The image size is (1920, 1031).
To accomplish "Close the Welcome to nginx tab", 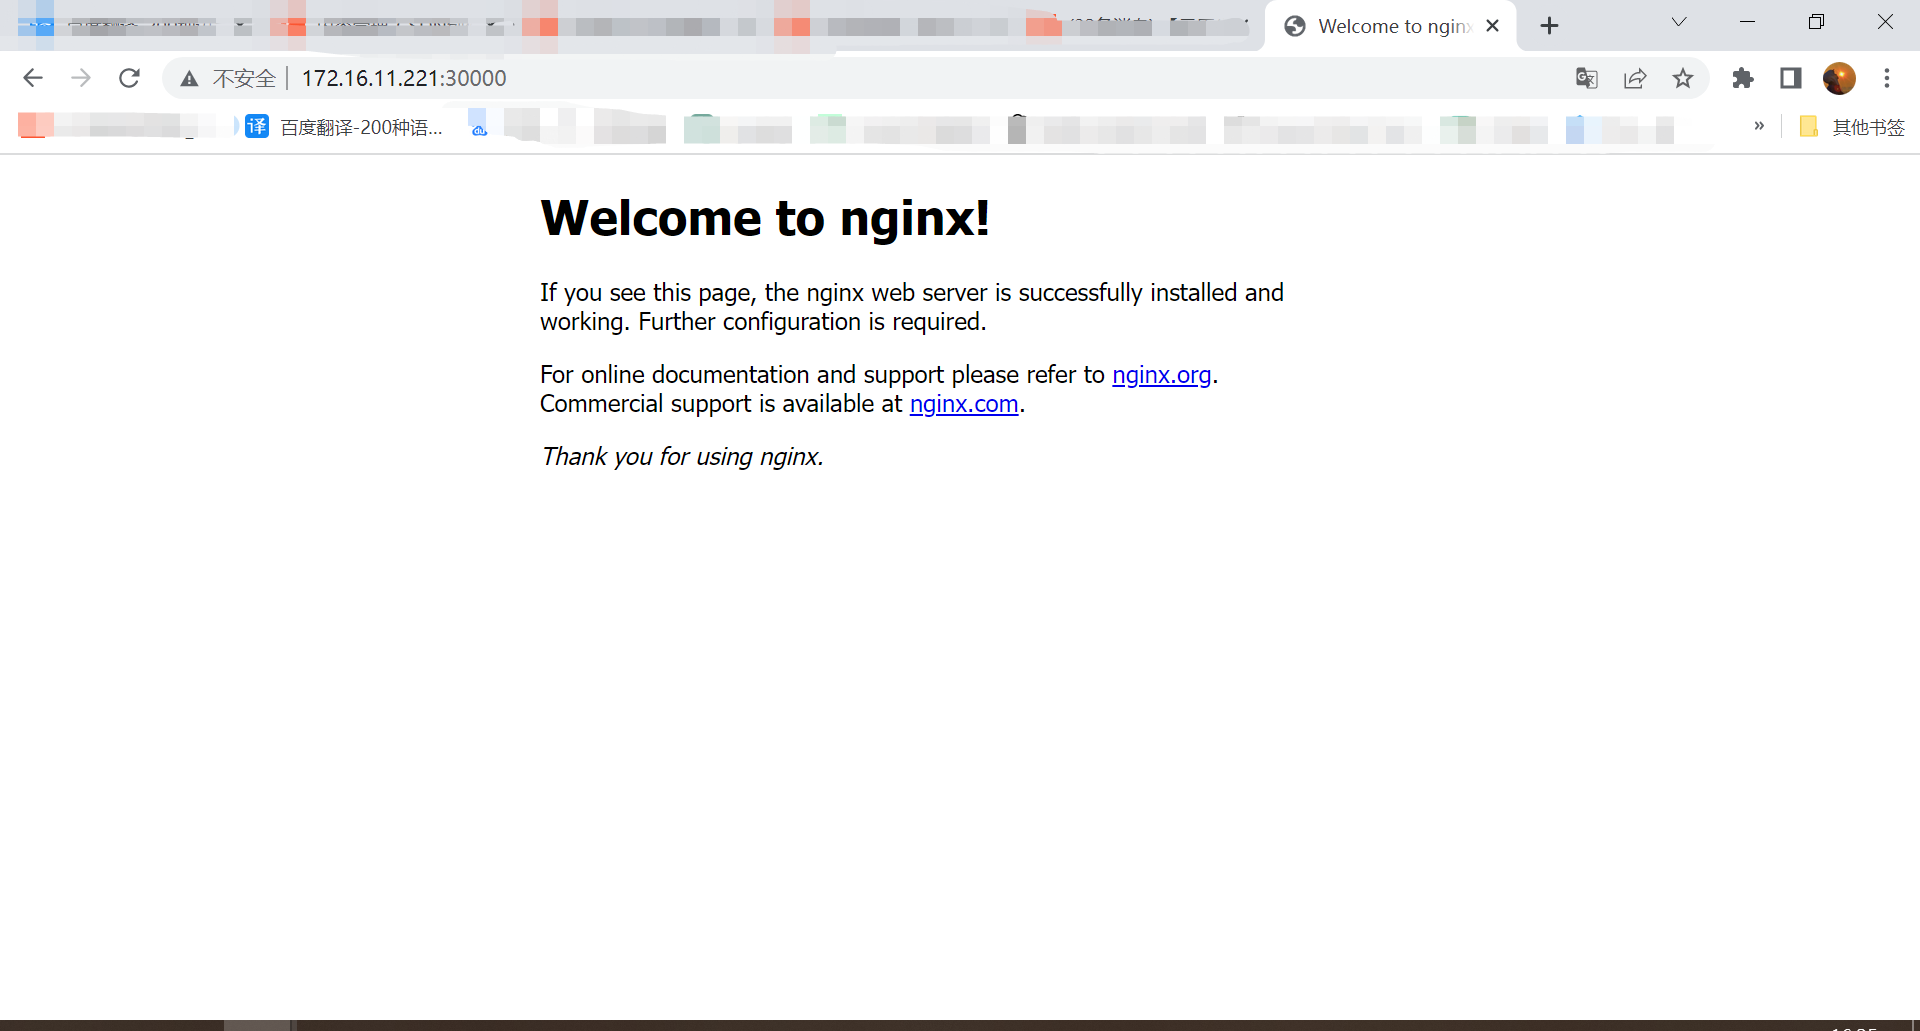I will pos(1493,26).
